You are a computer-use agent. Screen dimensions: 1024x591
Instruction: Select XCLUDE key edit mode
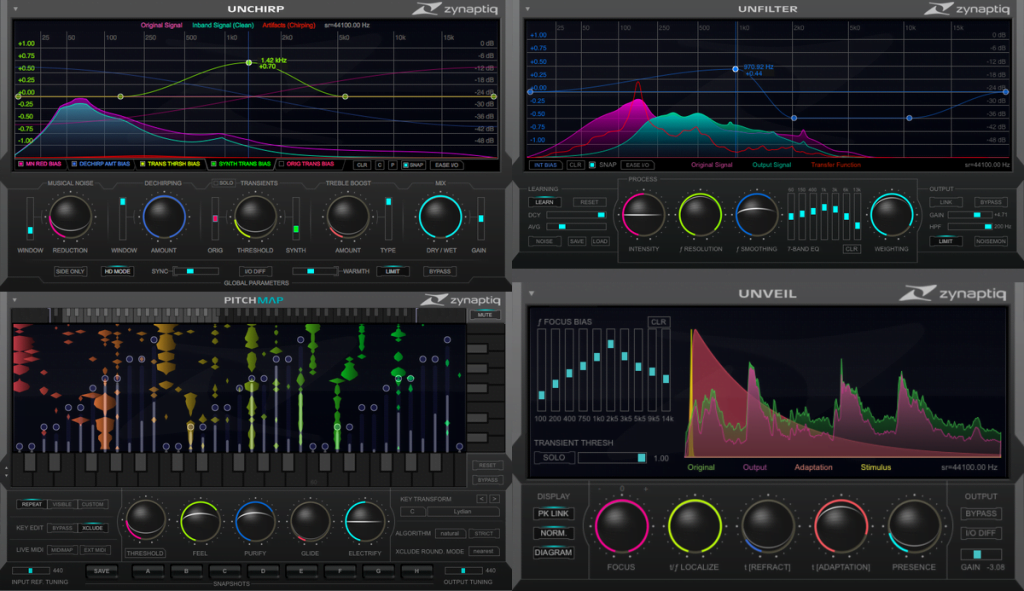[93, 528]
